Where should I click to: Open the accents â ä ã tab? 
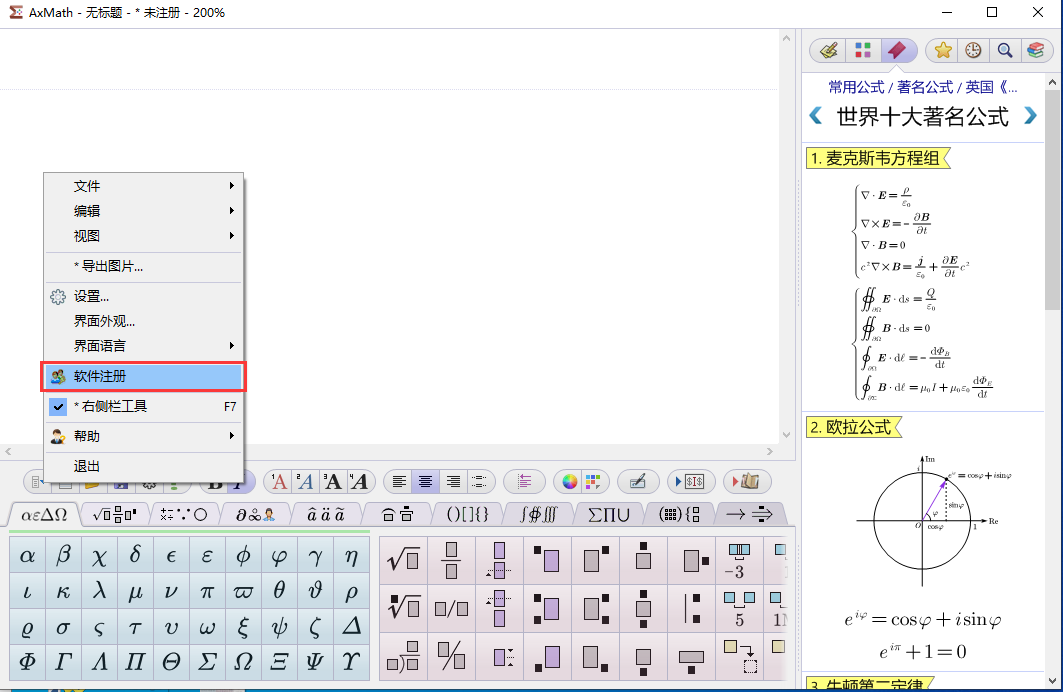tap(325, 515)
